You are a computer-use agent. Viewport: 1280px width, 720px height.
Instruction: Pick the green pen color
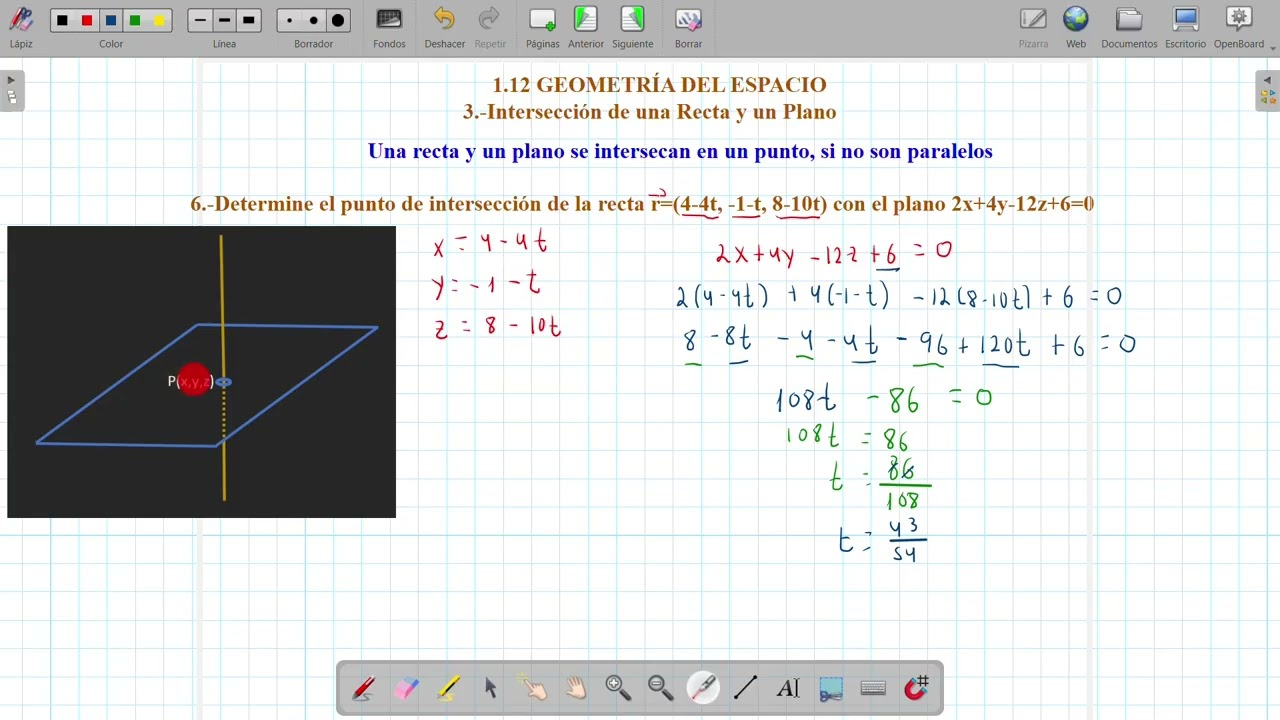(135, 20)
